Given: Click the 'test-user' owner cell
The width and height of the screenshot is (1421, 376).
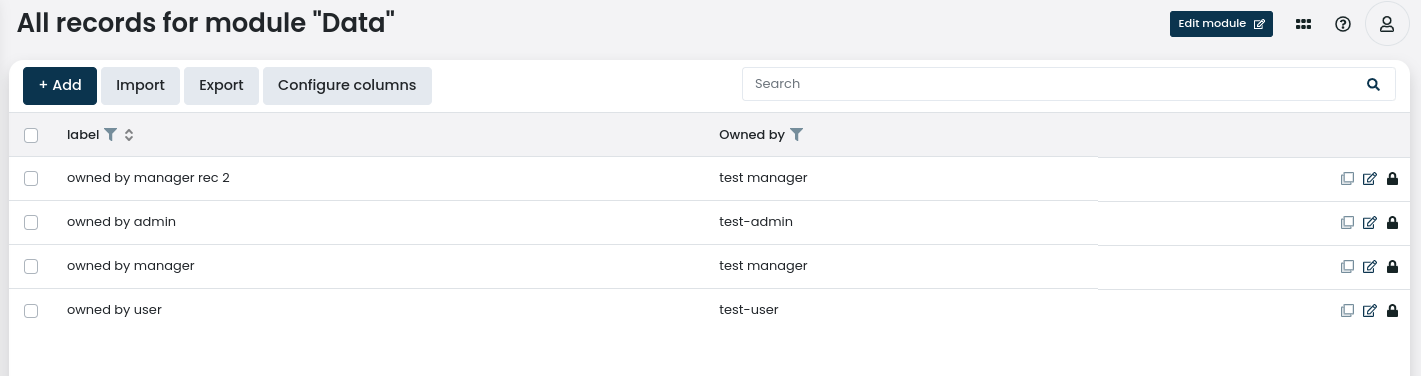Looking at the screenshot, I should click(749, 310).
